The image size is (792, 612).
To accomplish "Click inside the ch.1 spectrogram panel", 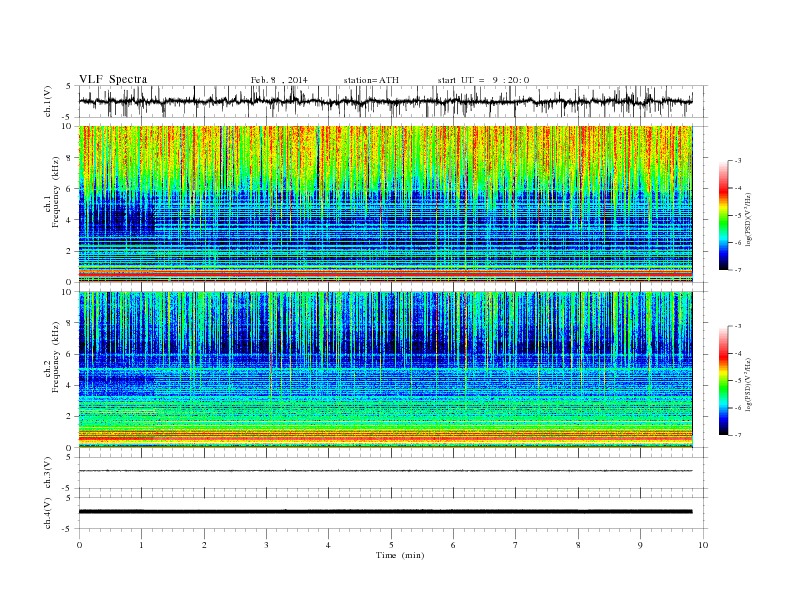I will coord(385,204).
